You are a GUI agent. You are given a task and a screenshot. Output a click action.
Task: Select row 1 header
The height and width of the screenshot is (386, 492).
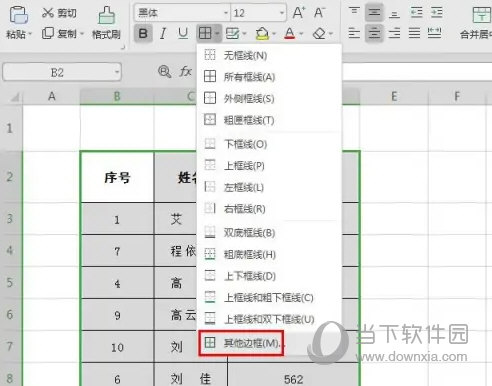[10, 128]
